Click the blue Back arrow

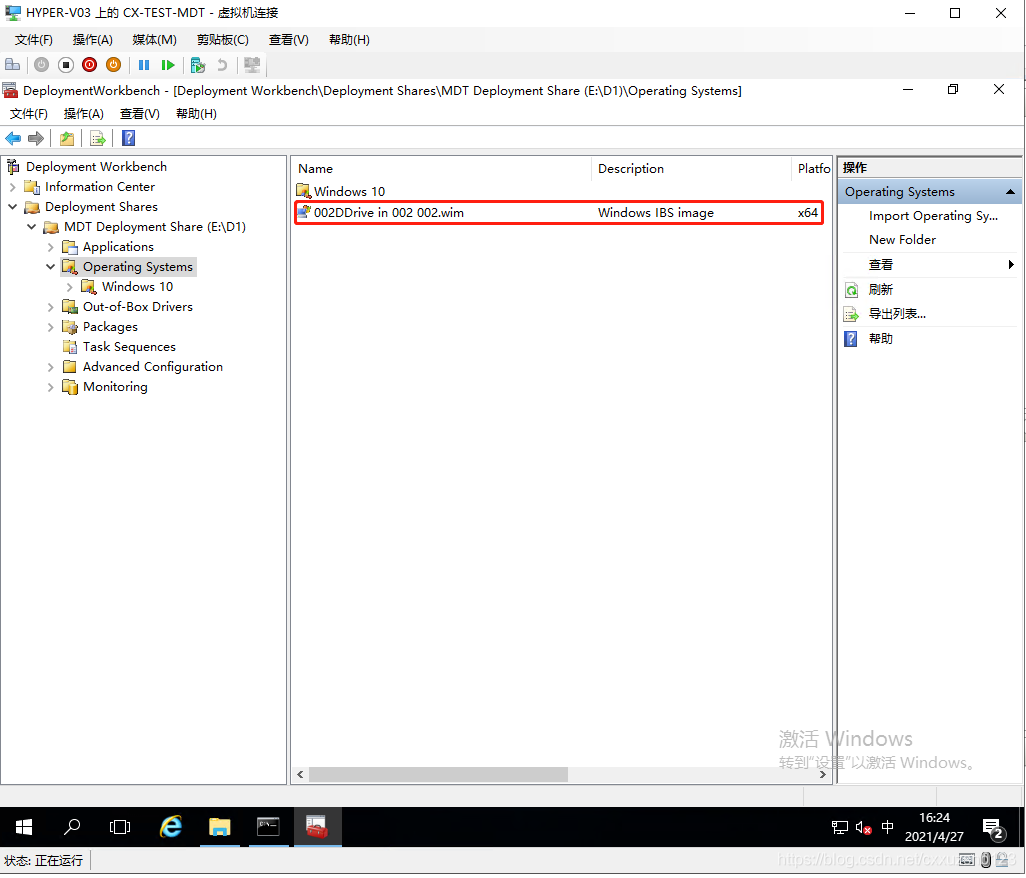pyautogui.click(x=13, y=138)
